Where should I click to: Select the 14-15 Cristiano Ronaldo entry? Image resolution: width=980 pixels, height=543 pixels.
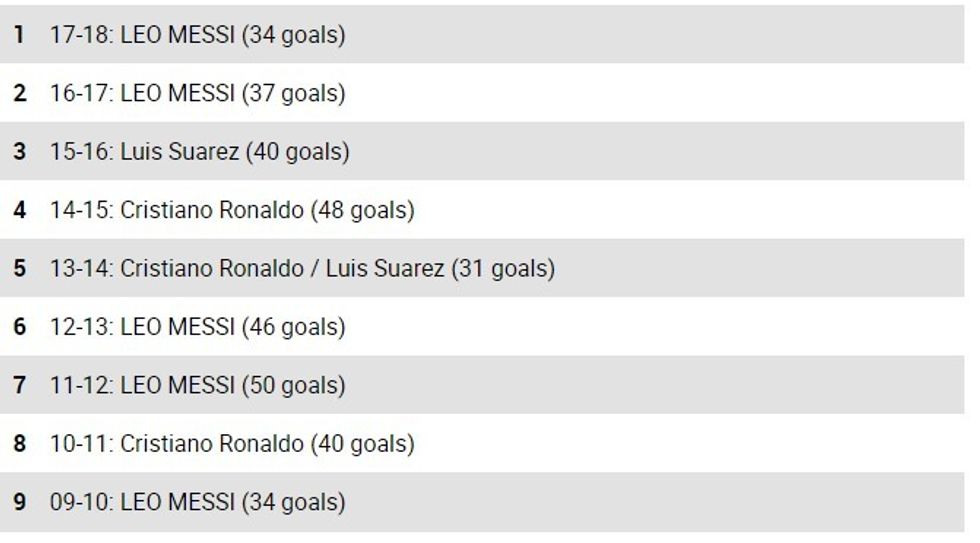[x=232, y=210]
